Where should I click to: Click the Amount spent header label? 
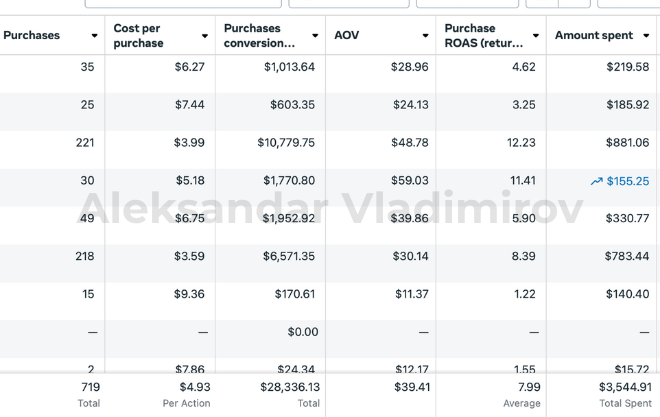point(594,36)
